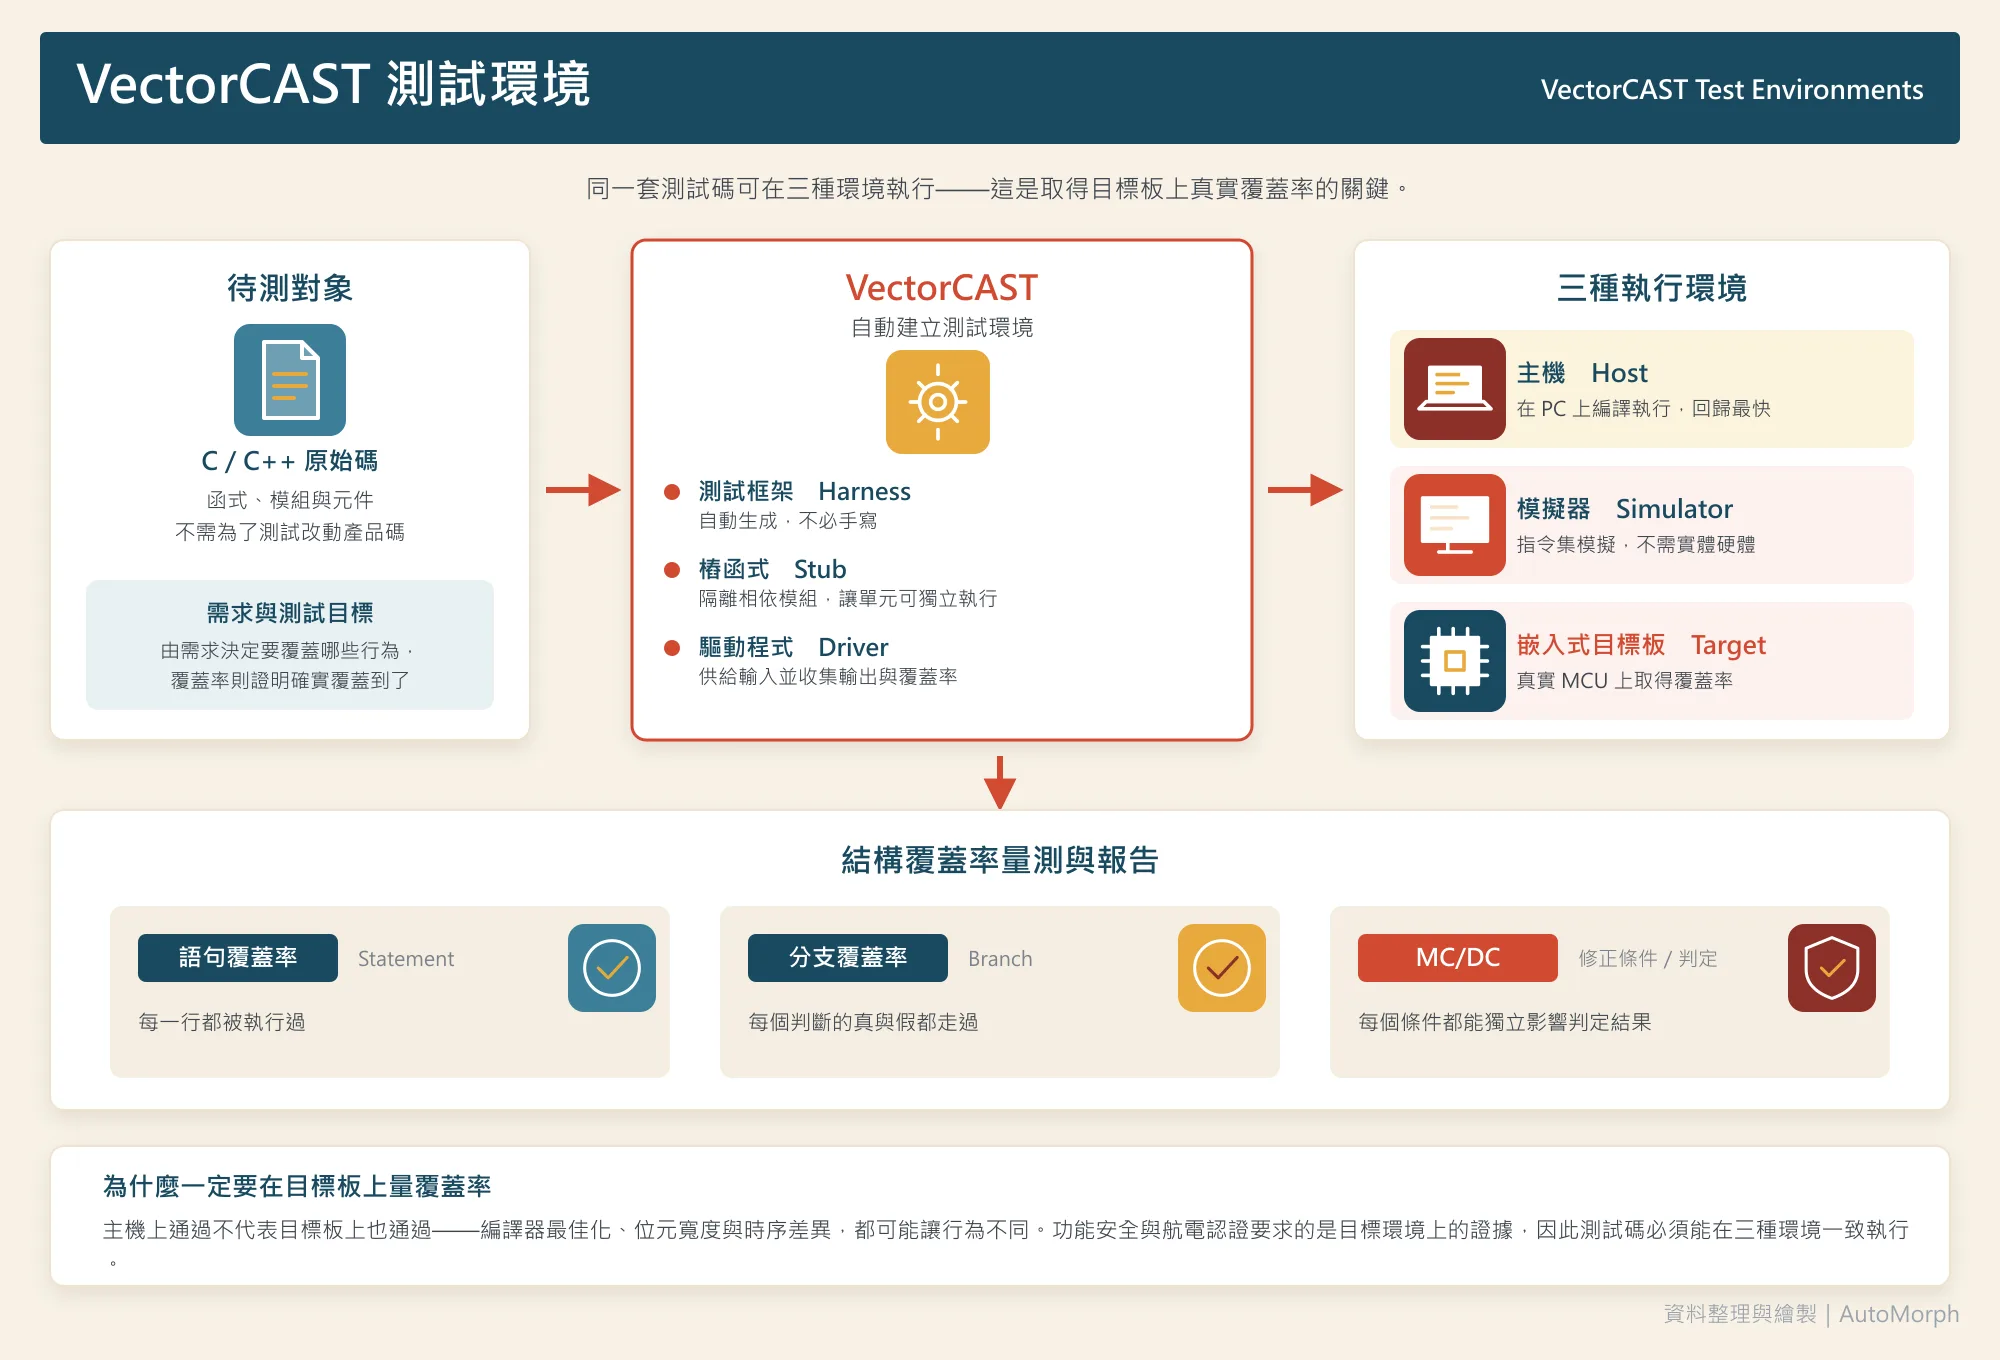Click the 樁函式 Stub bullet text
2000x1360 pixels.
[773, 569]
